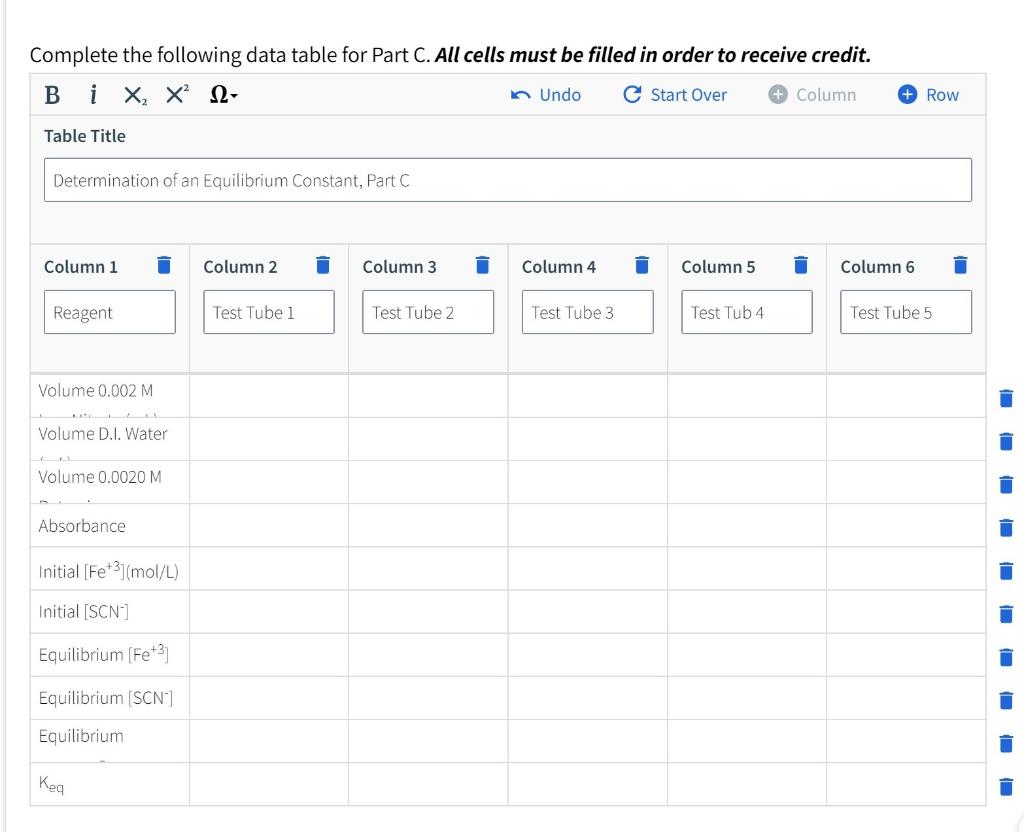Delete Column 2 with trash icon
Image resolution: width=1024 pixels, height=832 pixels.
click(x=323, y=265)
